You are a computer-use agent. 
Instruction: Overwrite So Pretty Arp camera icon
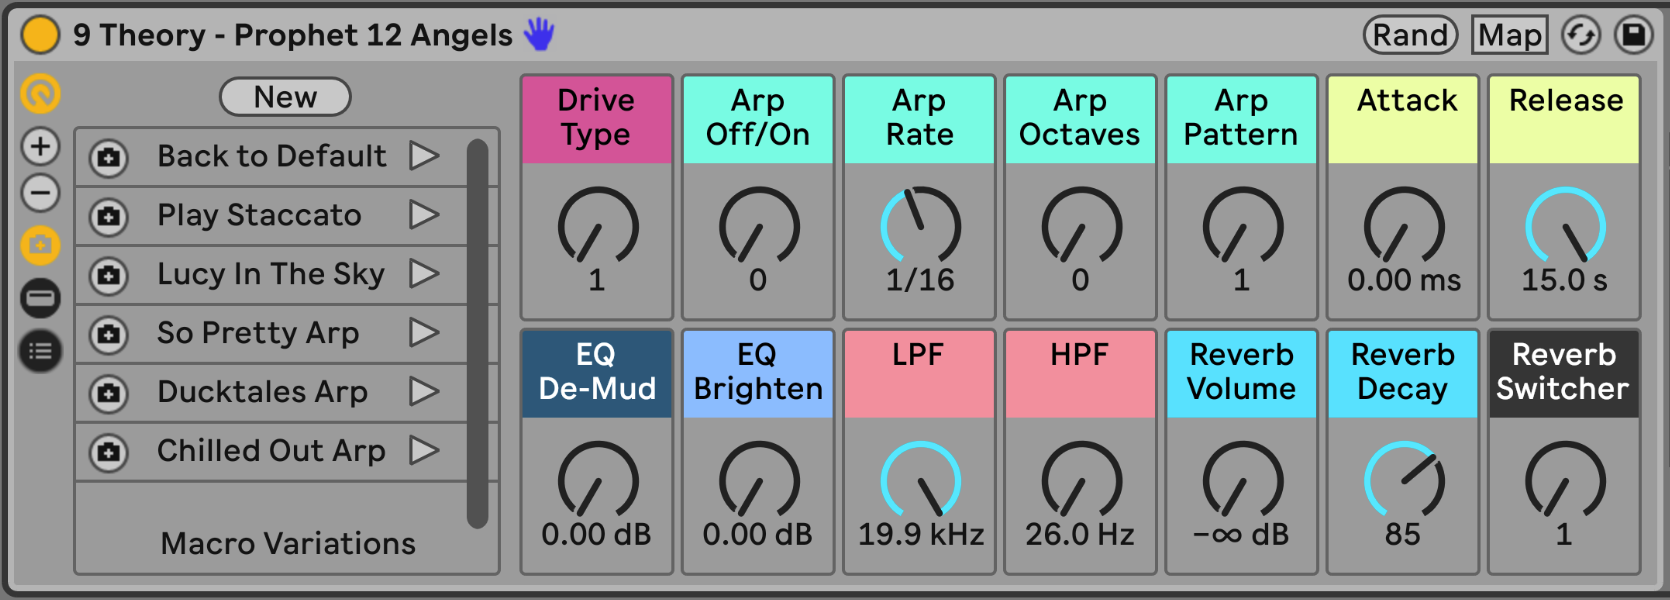pos(109,334)
